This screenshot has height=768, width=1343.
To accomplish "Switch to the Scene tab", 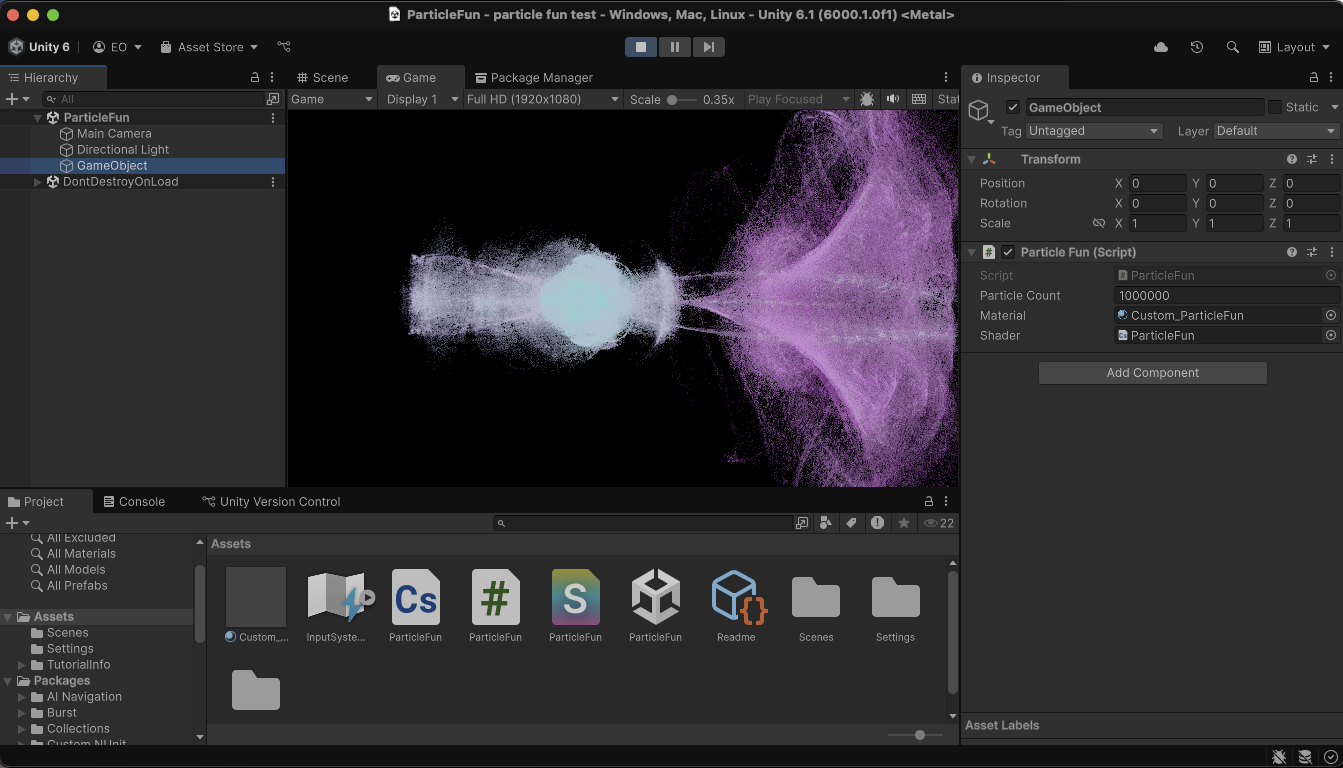I will tap(323, 77).
